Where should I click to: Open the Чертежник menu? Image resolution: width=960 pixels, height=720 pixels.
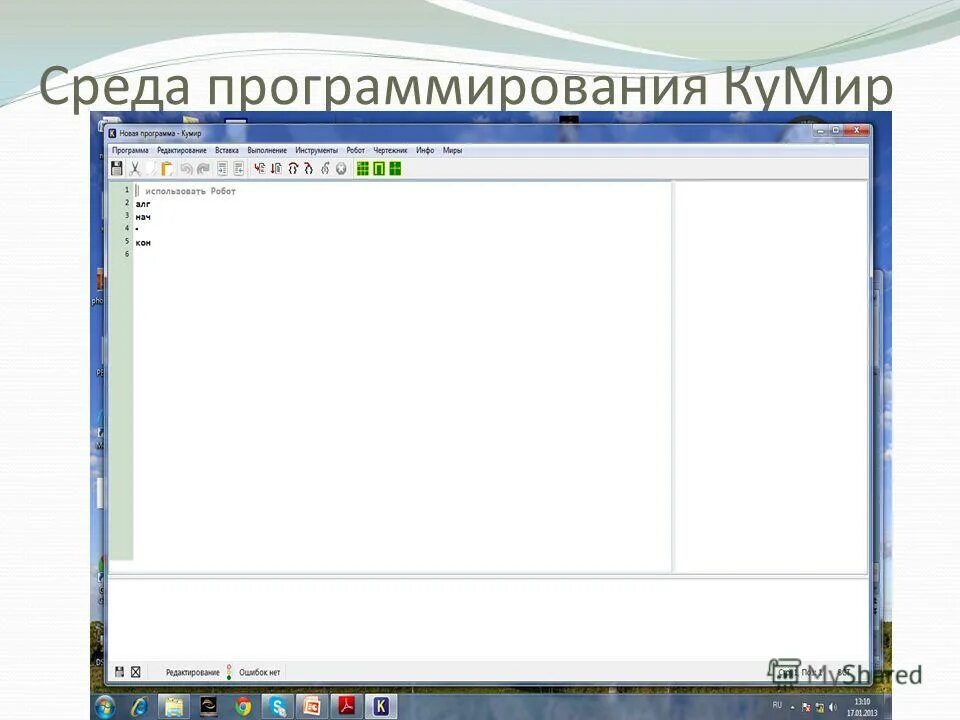tap(390, 150)
